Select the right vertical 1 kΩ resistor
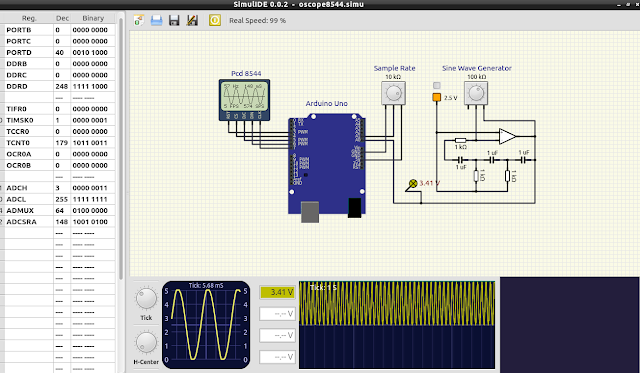The height and width of the screenshot is (373, 640). [507, 176]
